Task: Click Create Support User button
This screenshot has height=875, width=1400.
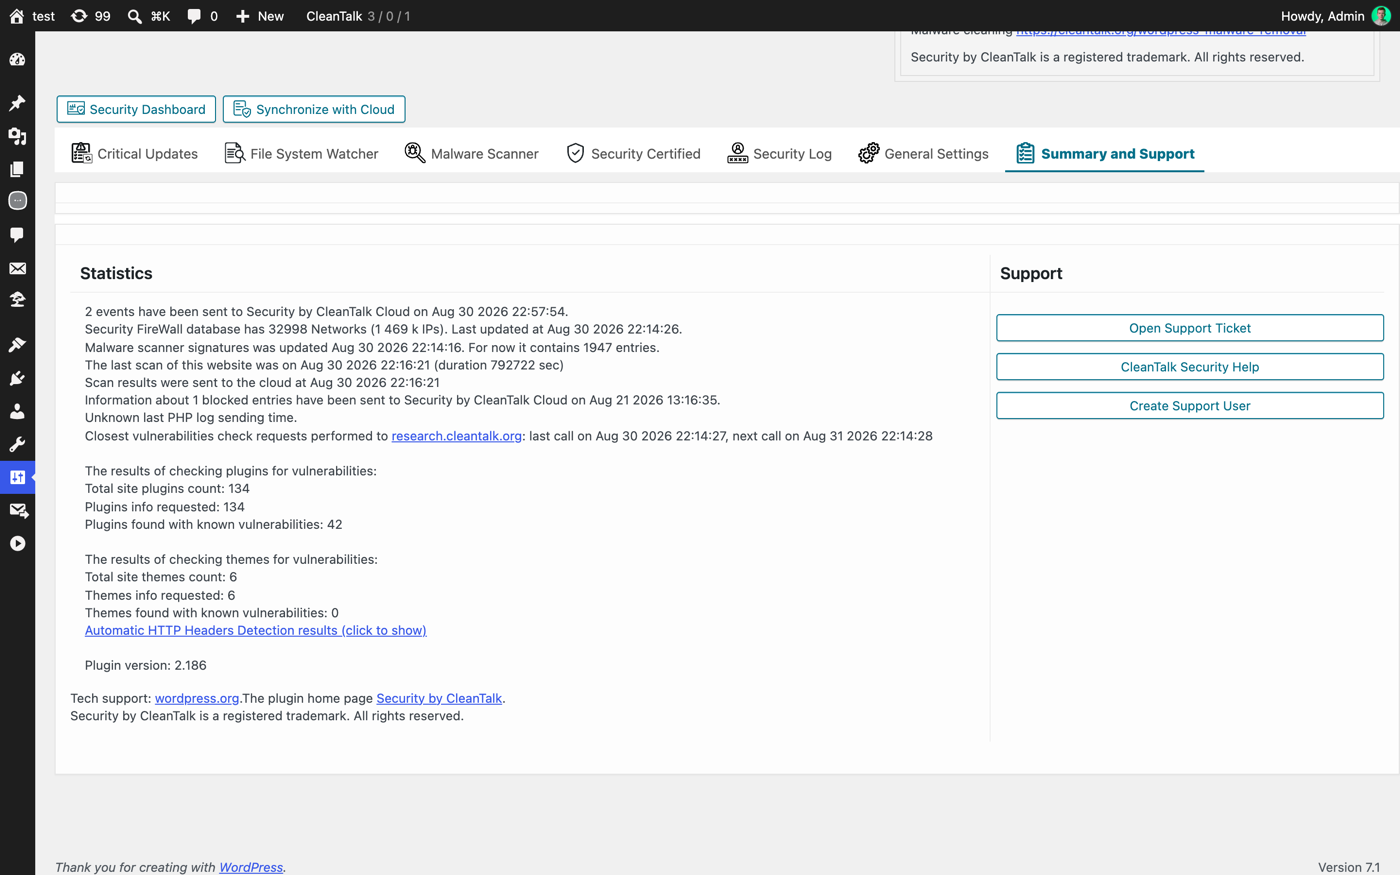Action: (1190, 406)
